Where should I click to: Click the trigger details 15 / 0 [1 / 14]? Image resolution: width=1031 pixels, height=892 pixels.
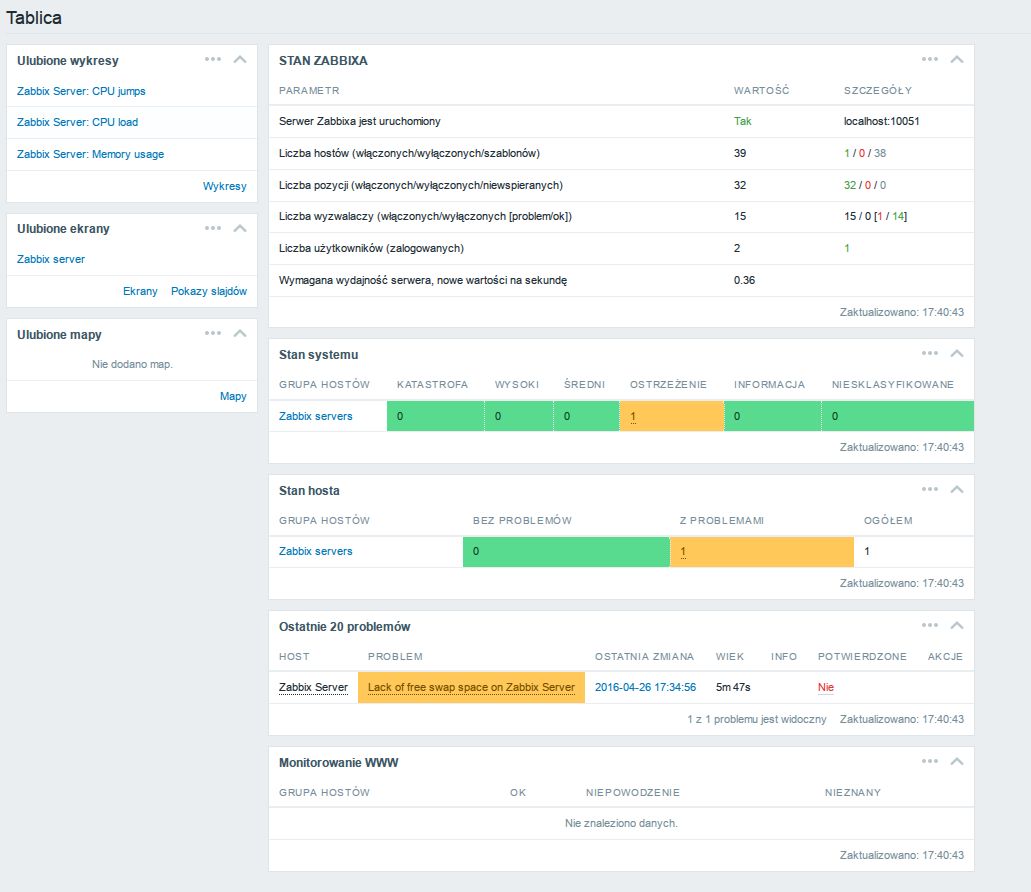tap(875, 216)
